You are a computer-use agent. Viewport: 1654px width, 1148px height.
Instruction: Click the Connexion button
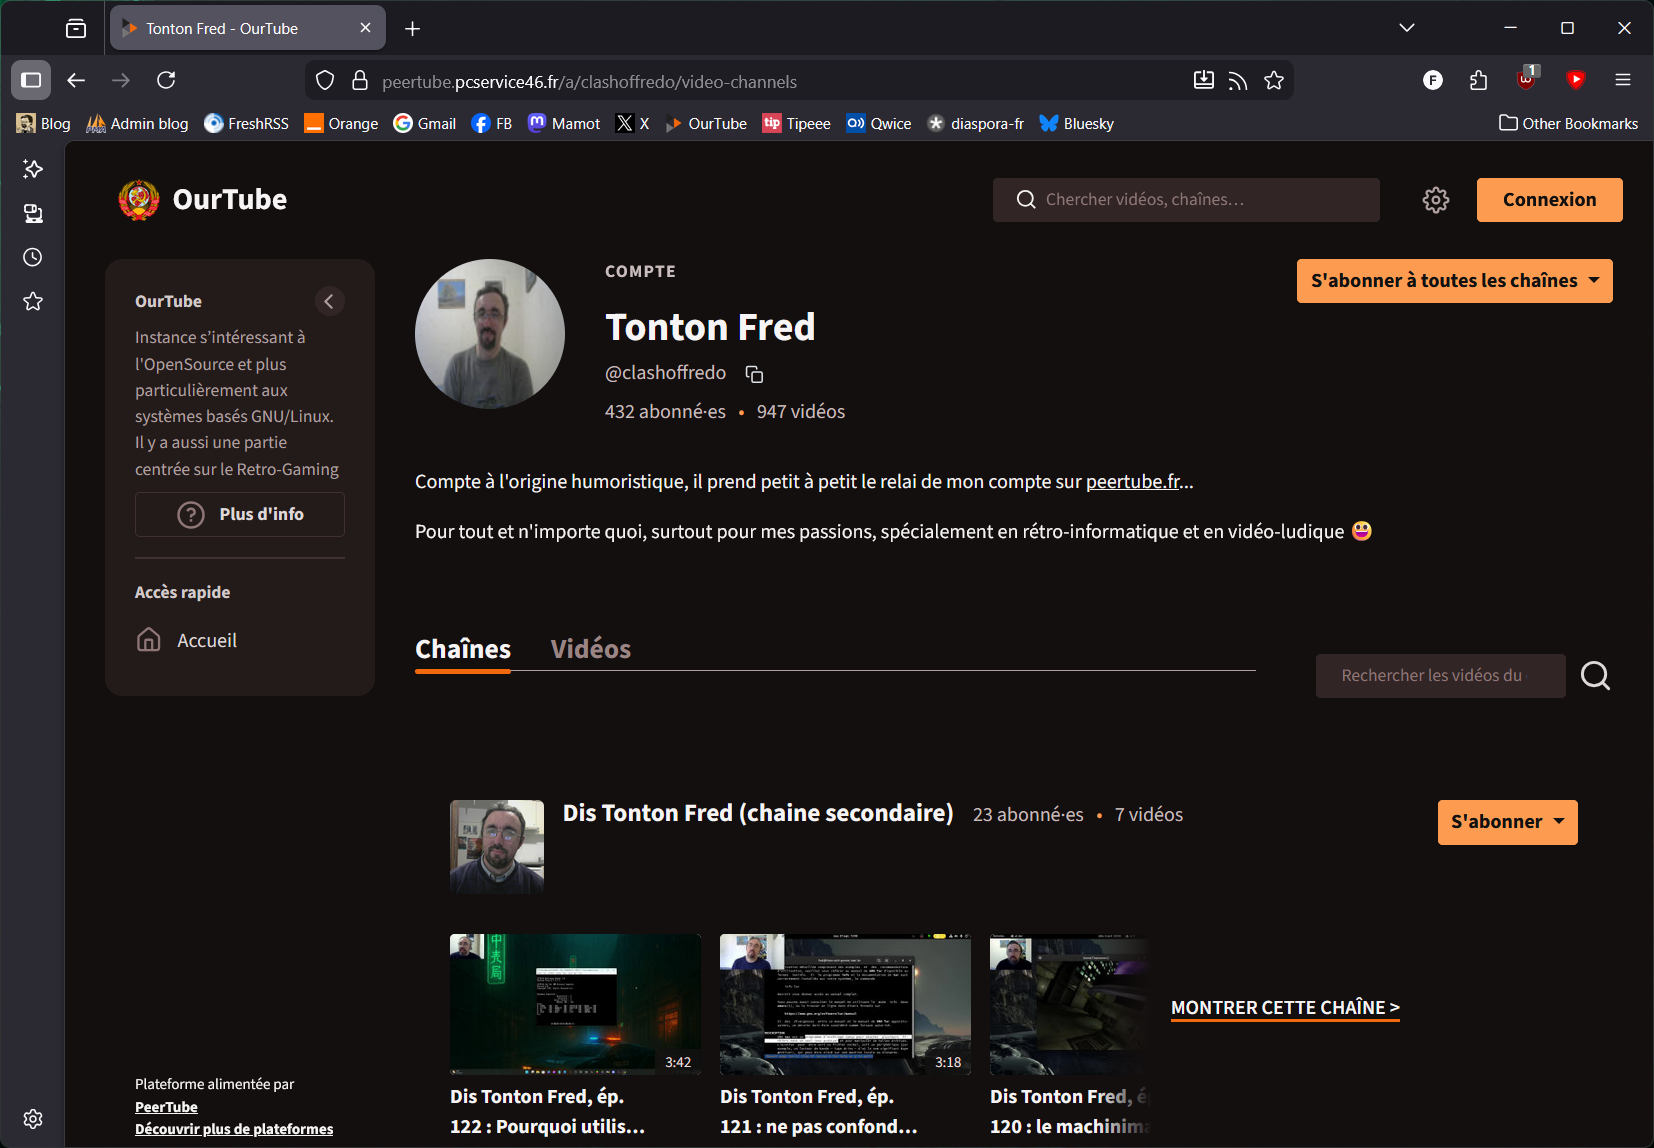coord(1549,200)
